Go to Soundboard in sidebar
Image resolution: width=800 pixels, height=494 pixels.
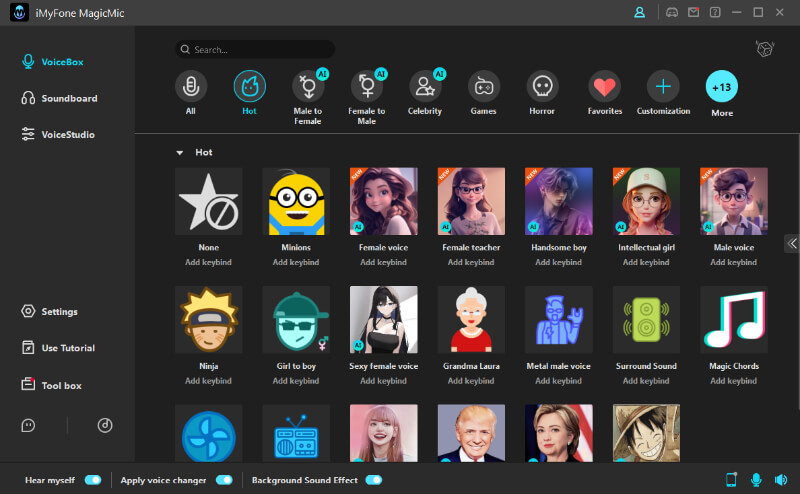(59, 98)
